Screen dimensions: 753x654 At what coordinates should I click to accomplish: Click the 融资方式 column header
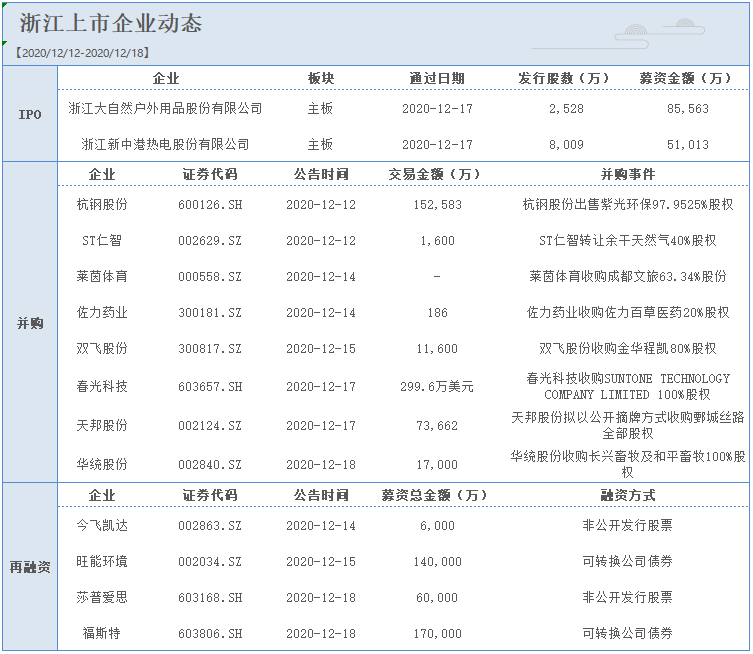pyautogui.click(x=628, y=495)
